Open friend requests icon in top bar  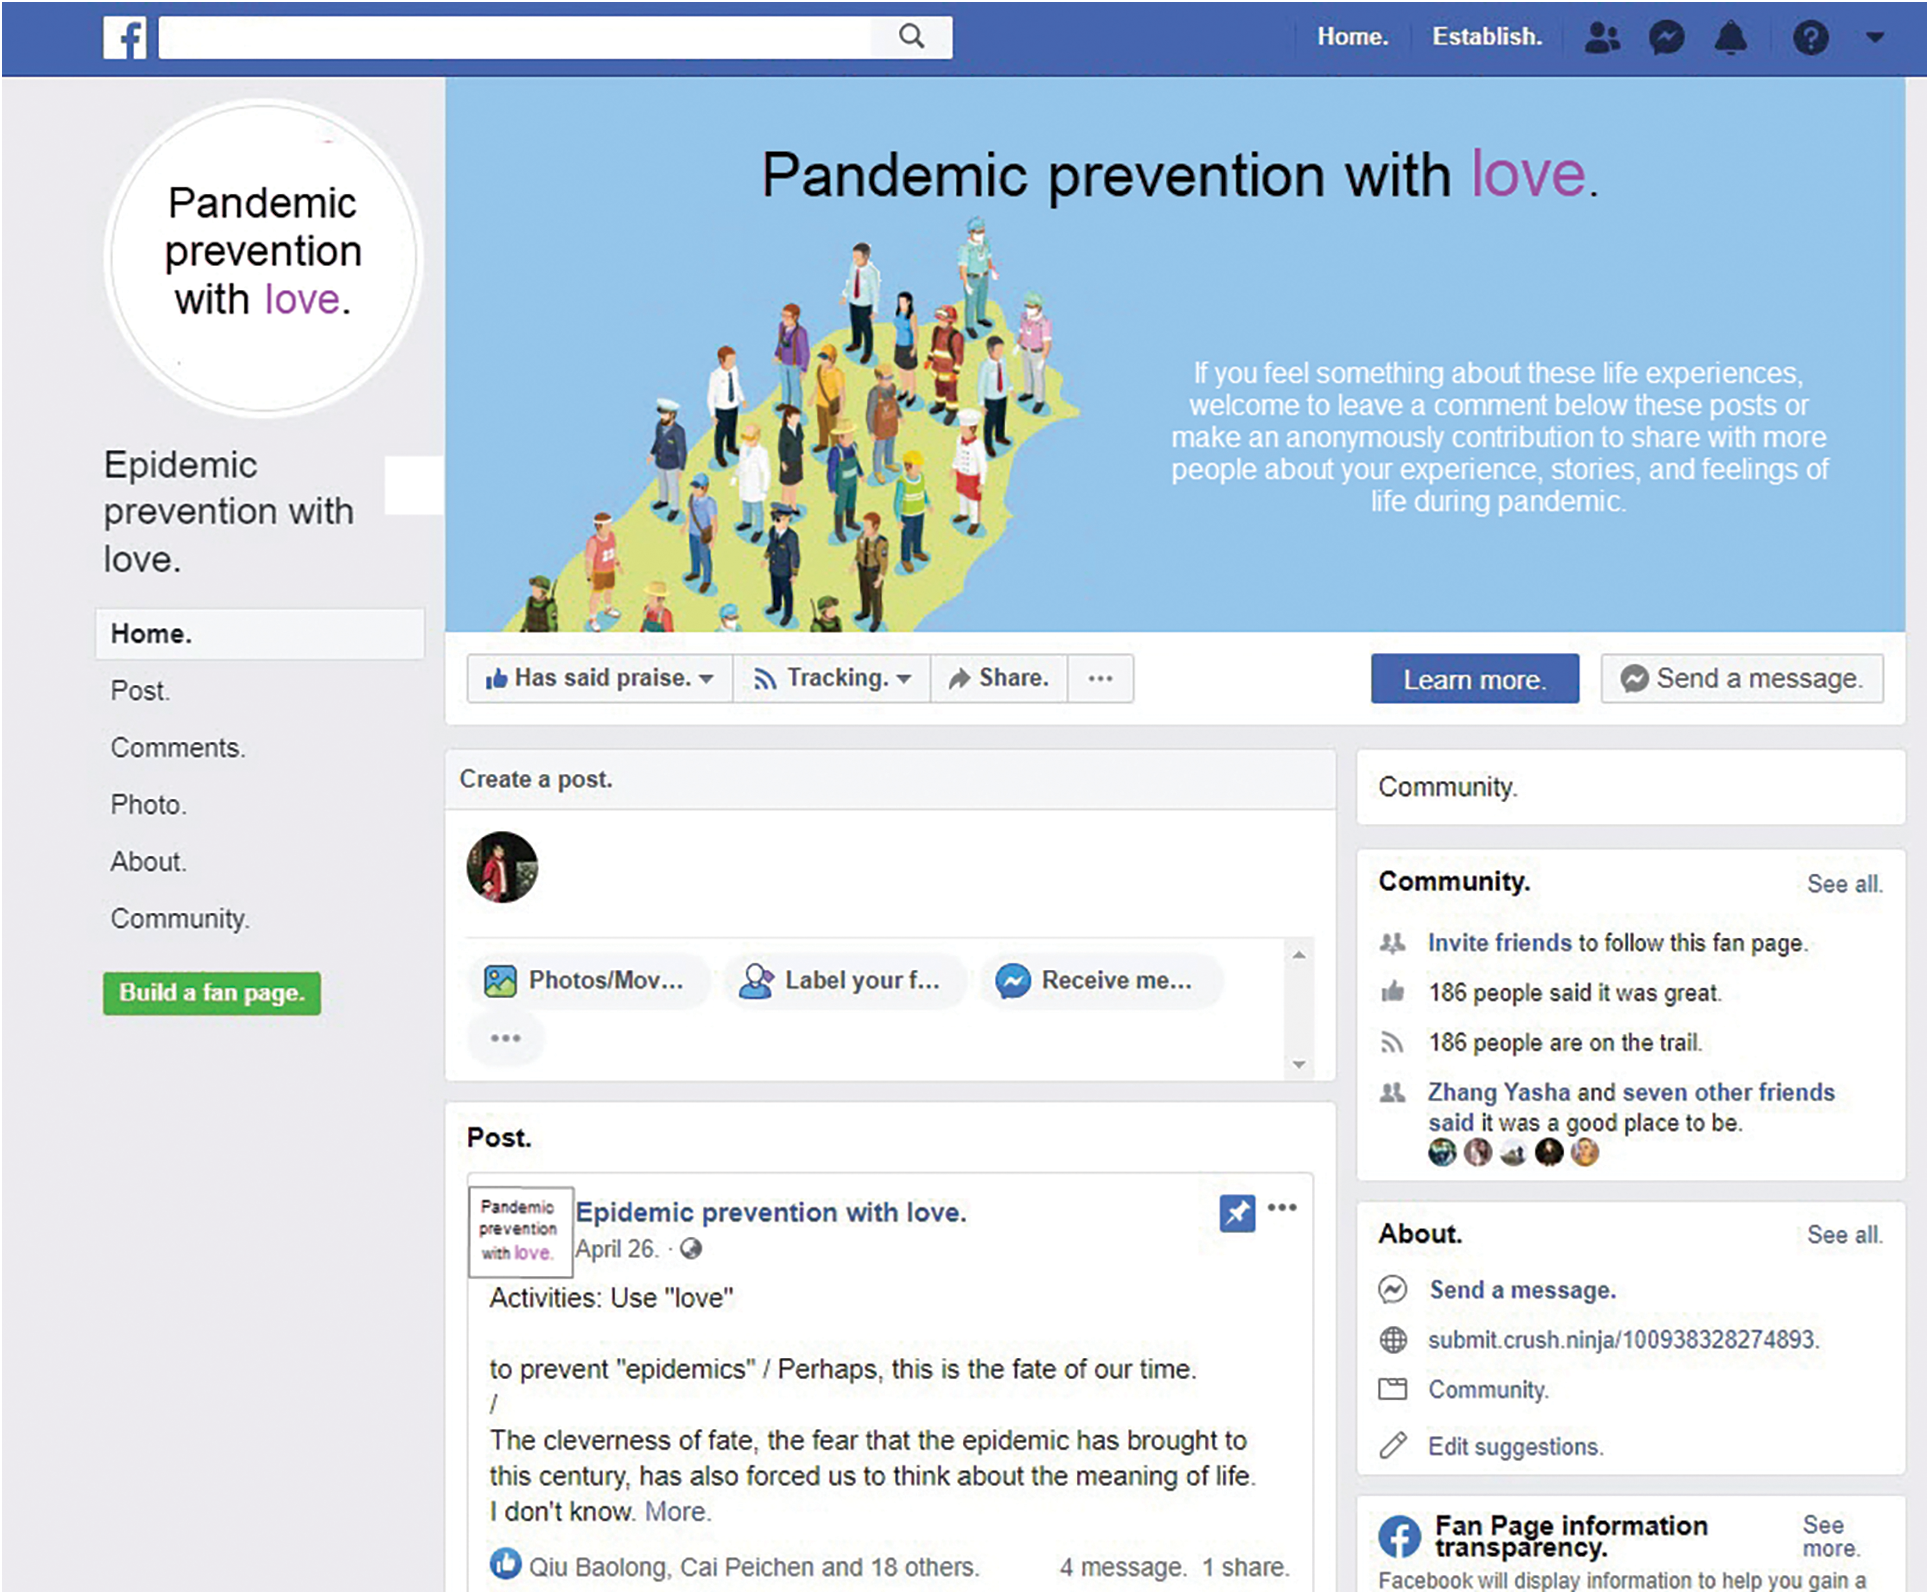pyautogui.click(x=1602, y=38)
